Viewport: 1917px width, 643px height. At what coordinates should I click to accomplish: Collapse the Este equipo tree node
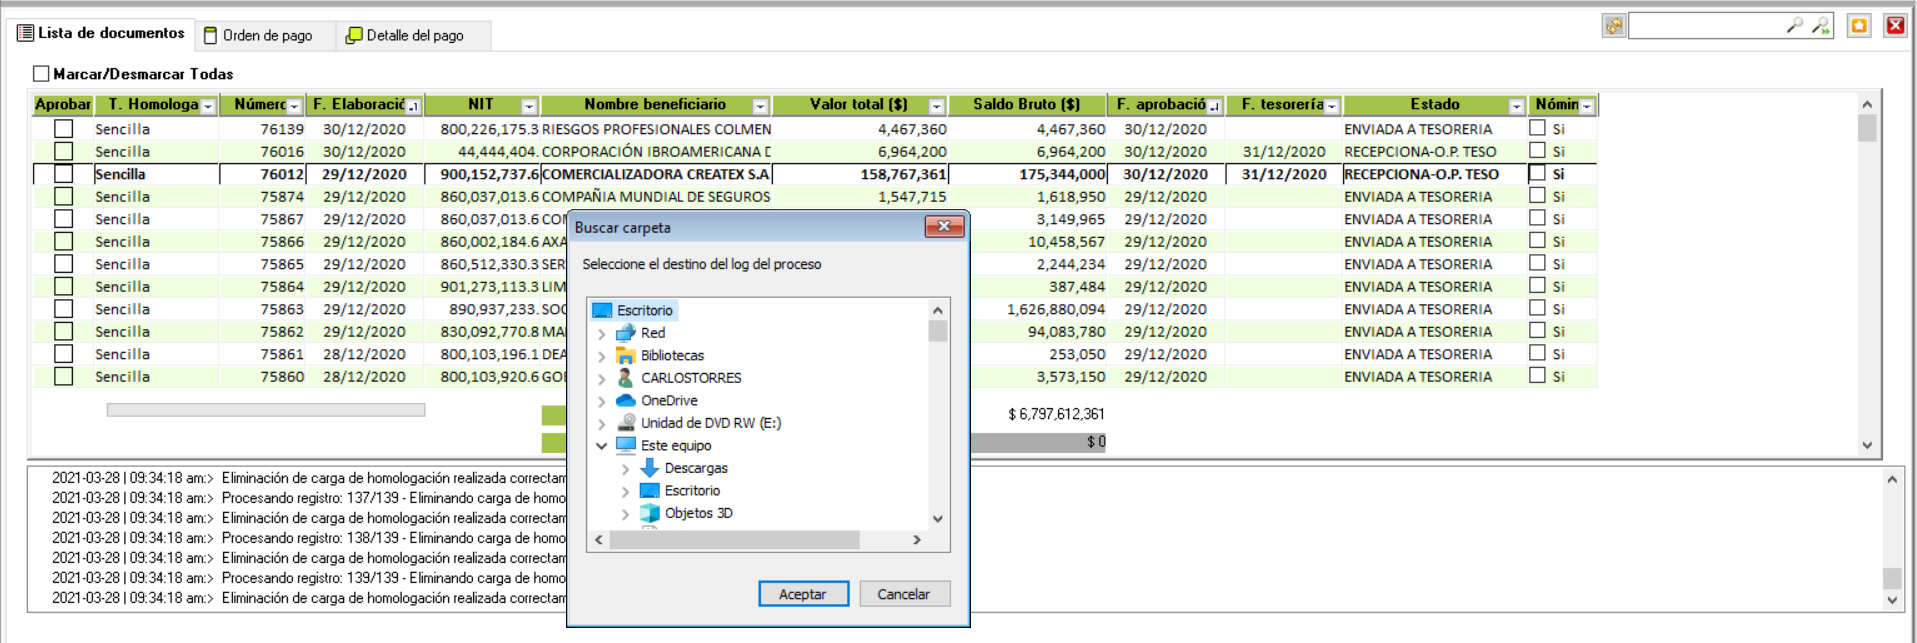pos(602,446)
